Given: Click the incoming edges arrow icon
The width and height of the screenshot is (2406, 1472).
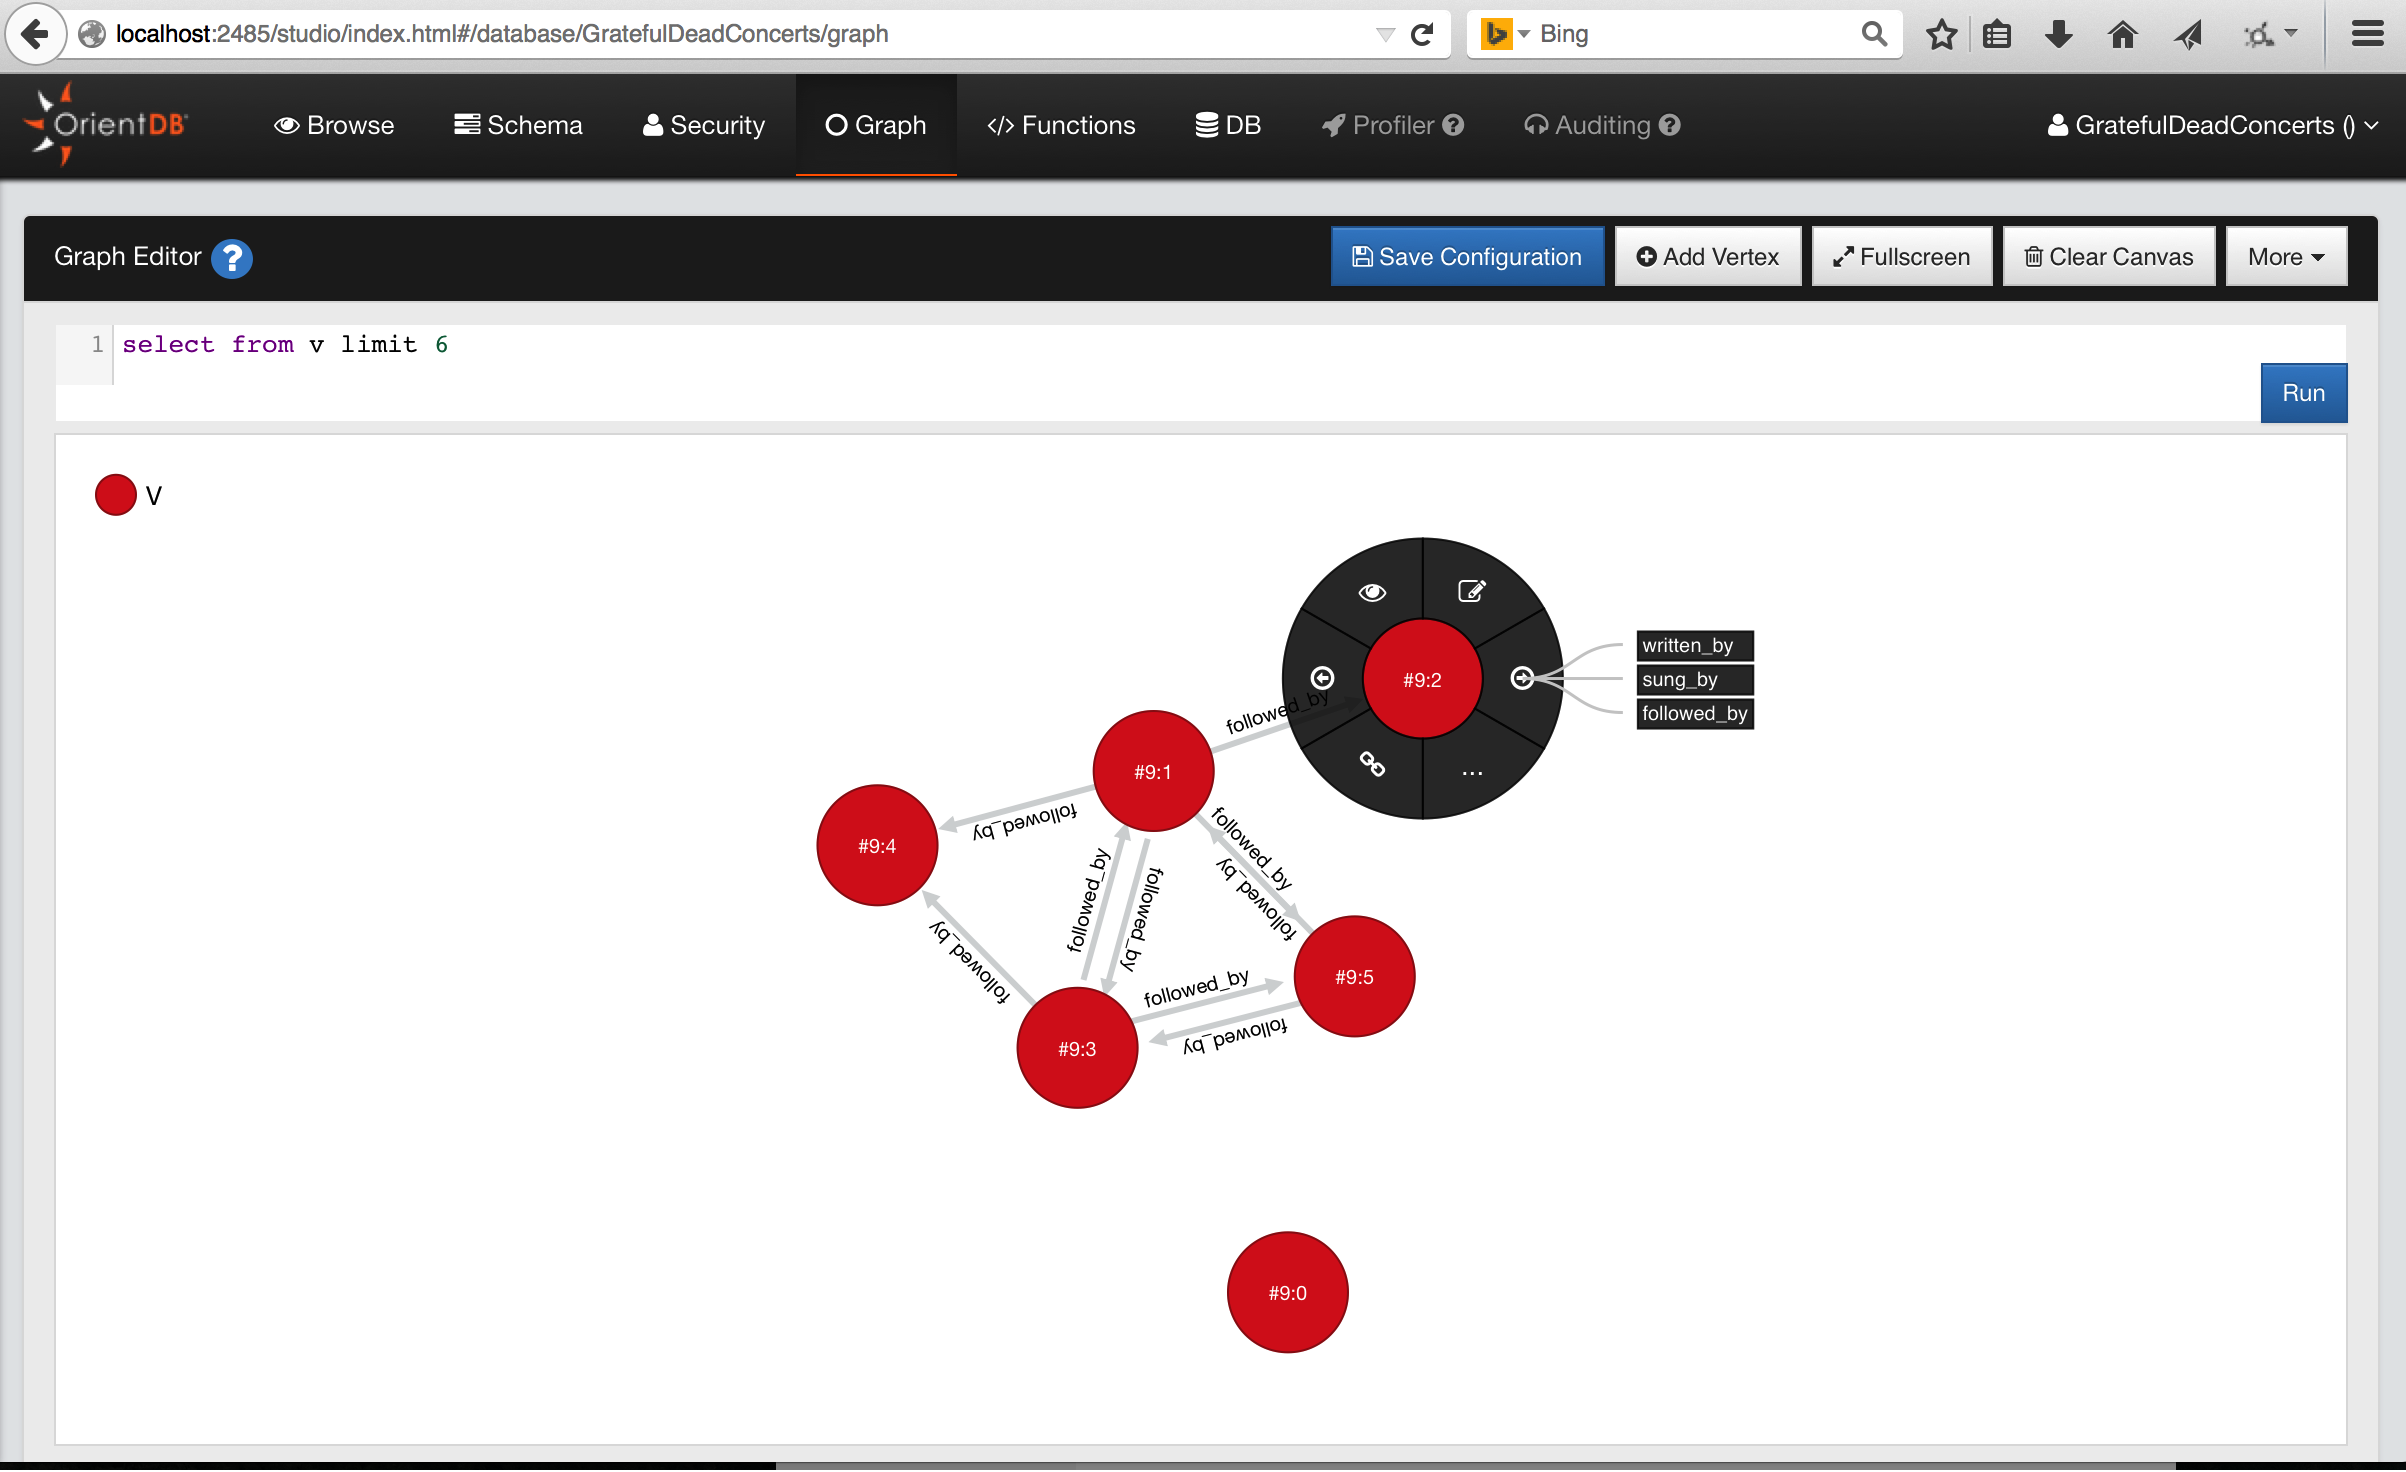Looking at the screenshot, I should [x=1322, y=678].
